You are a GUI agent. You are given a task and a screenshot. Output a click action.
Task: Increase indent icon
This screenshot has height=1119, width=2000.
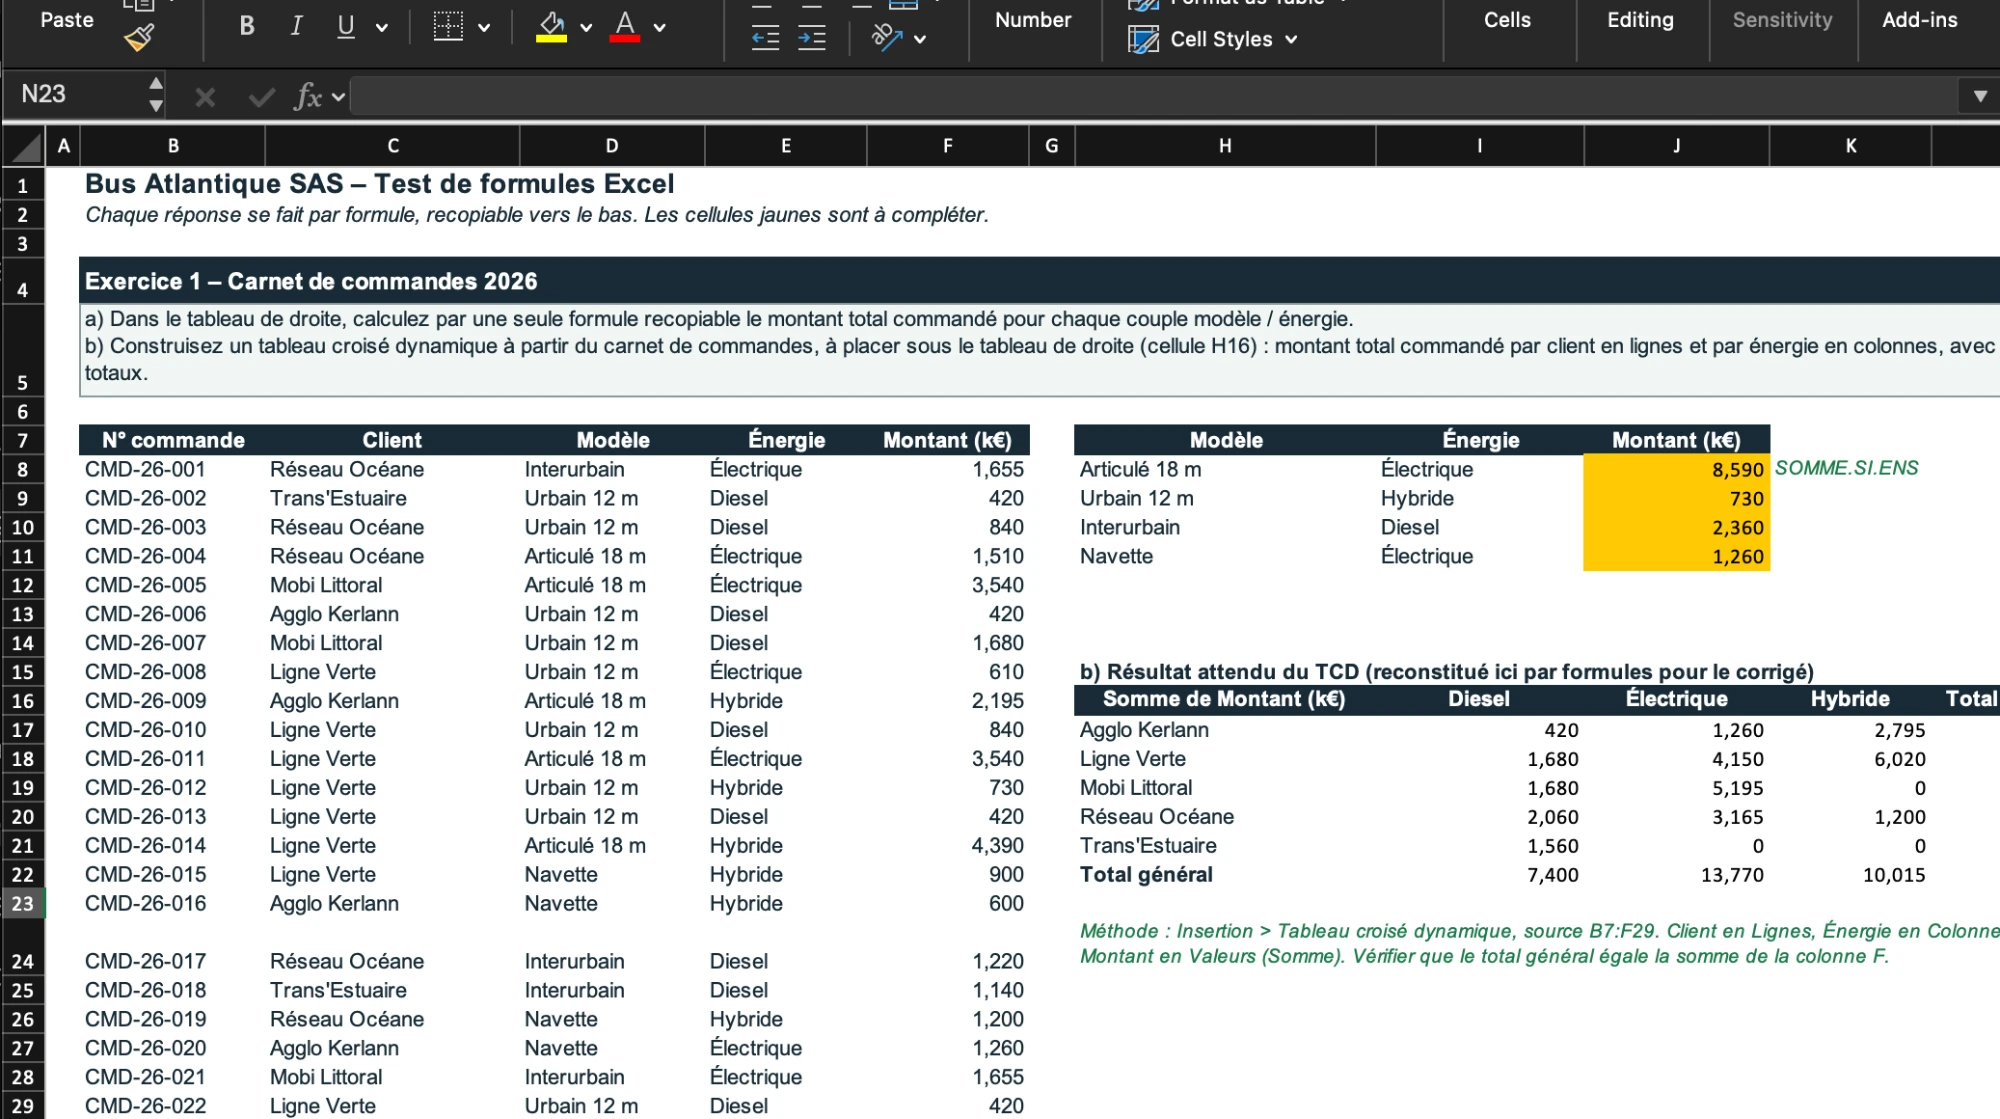pos(812,39)
